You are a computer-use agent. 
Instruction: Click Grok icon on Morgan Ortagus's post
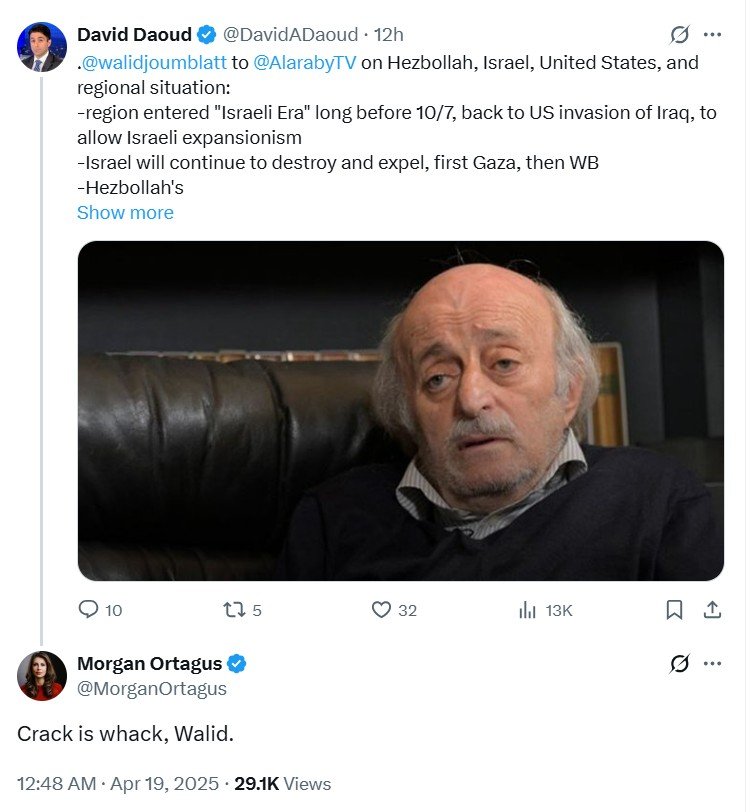[680, 663]
